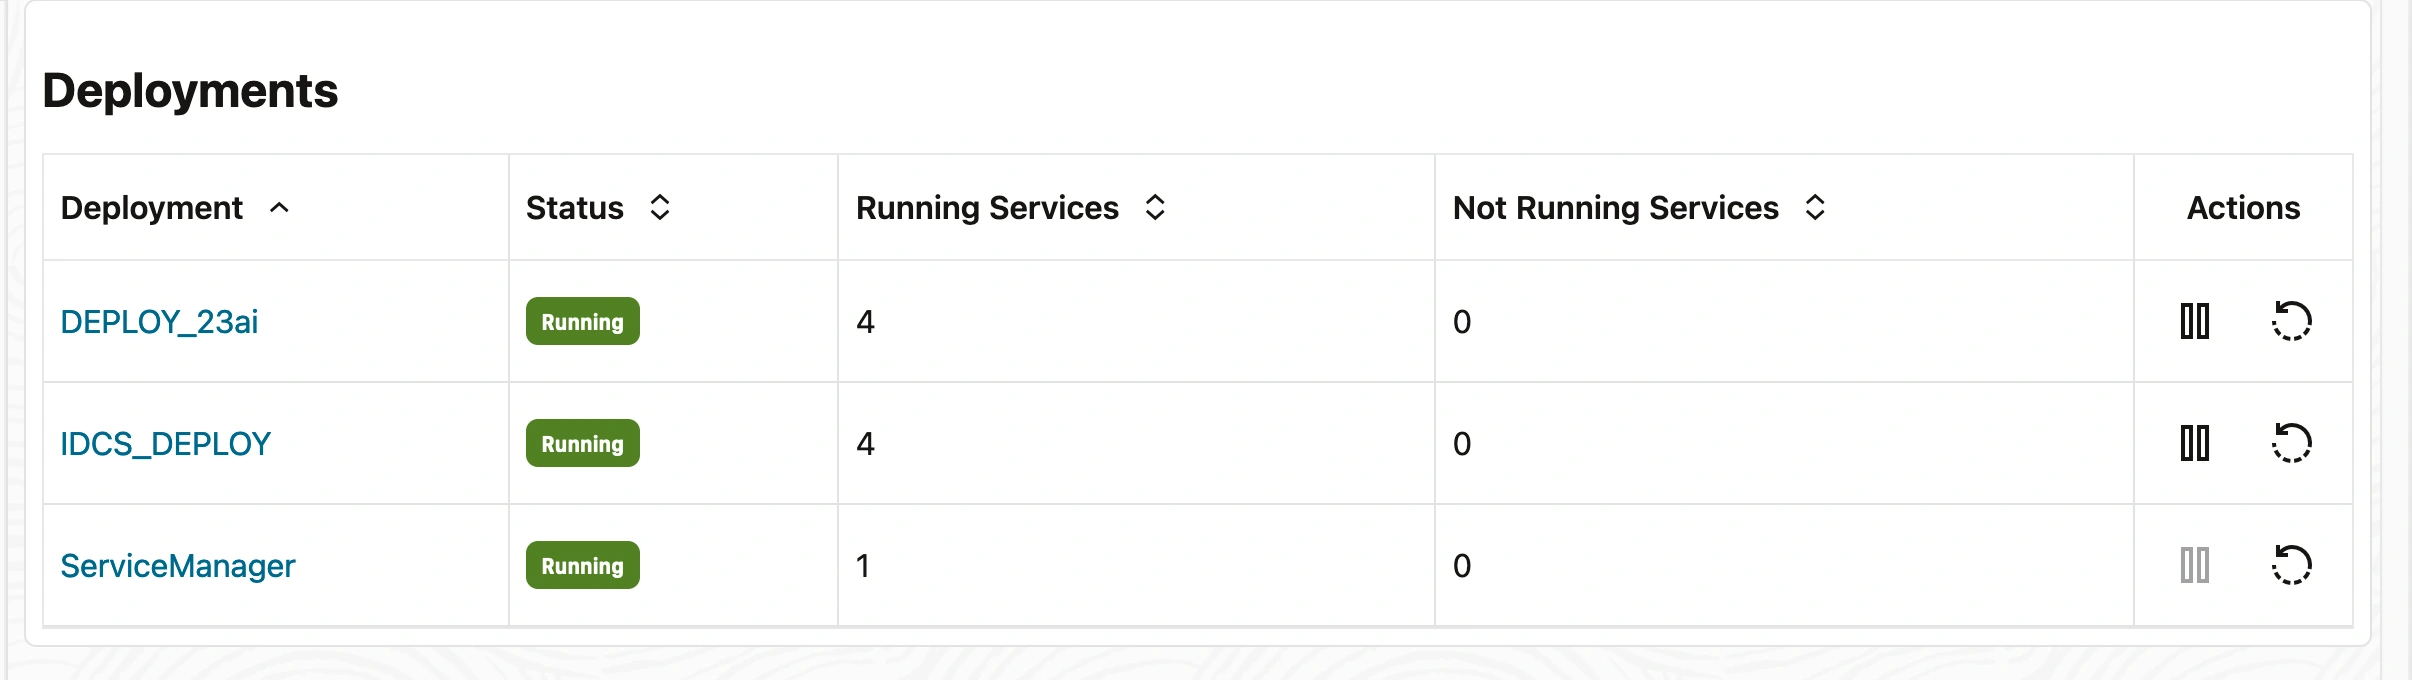Click the Actions column header
The width and height of the screenshot is (2412, 680).
pos(2243,208)
